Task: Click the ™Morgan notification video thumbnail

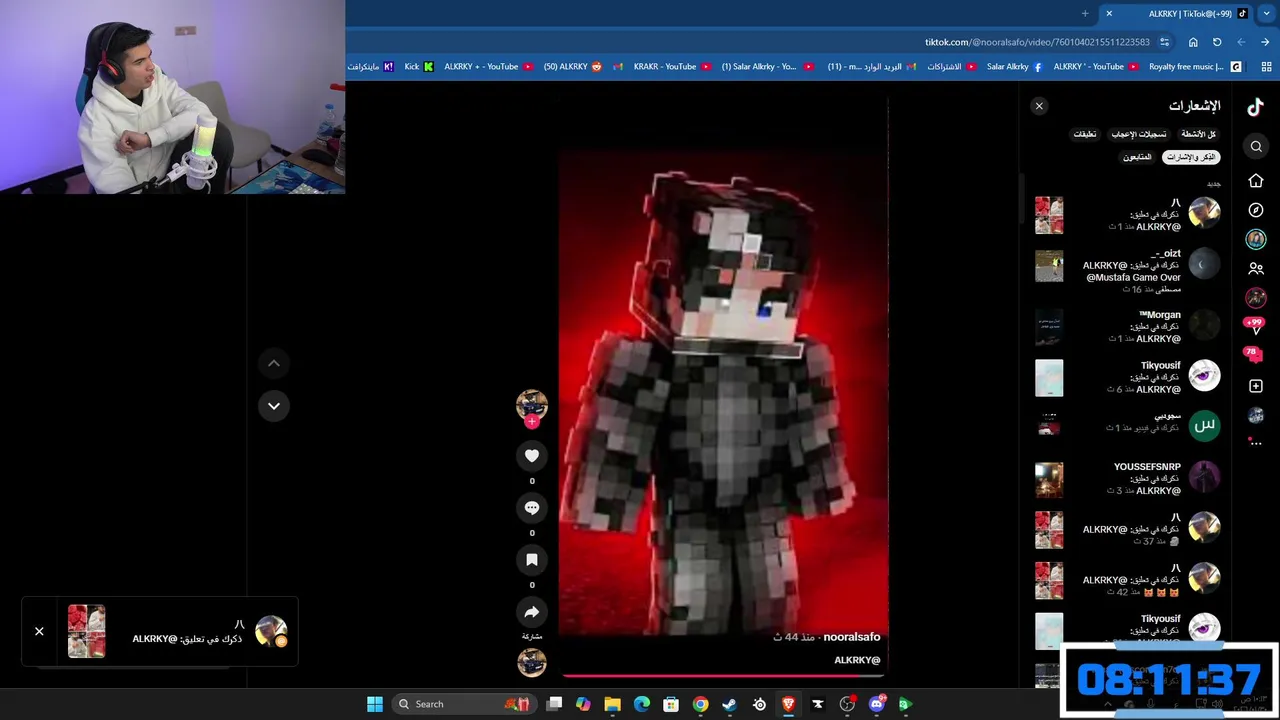Action: tap(1049, 327)
